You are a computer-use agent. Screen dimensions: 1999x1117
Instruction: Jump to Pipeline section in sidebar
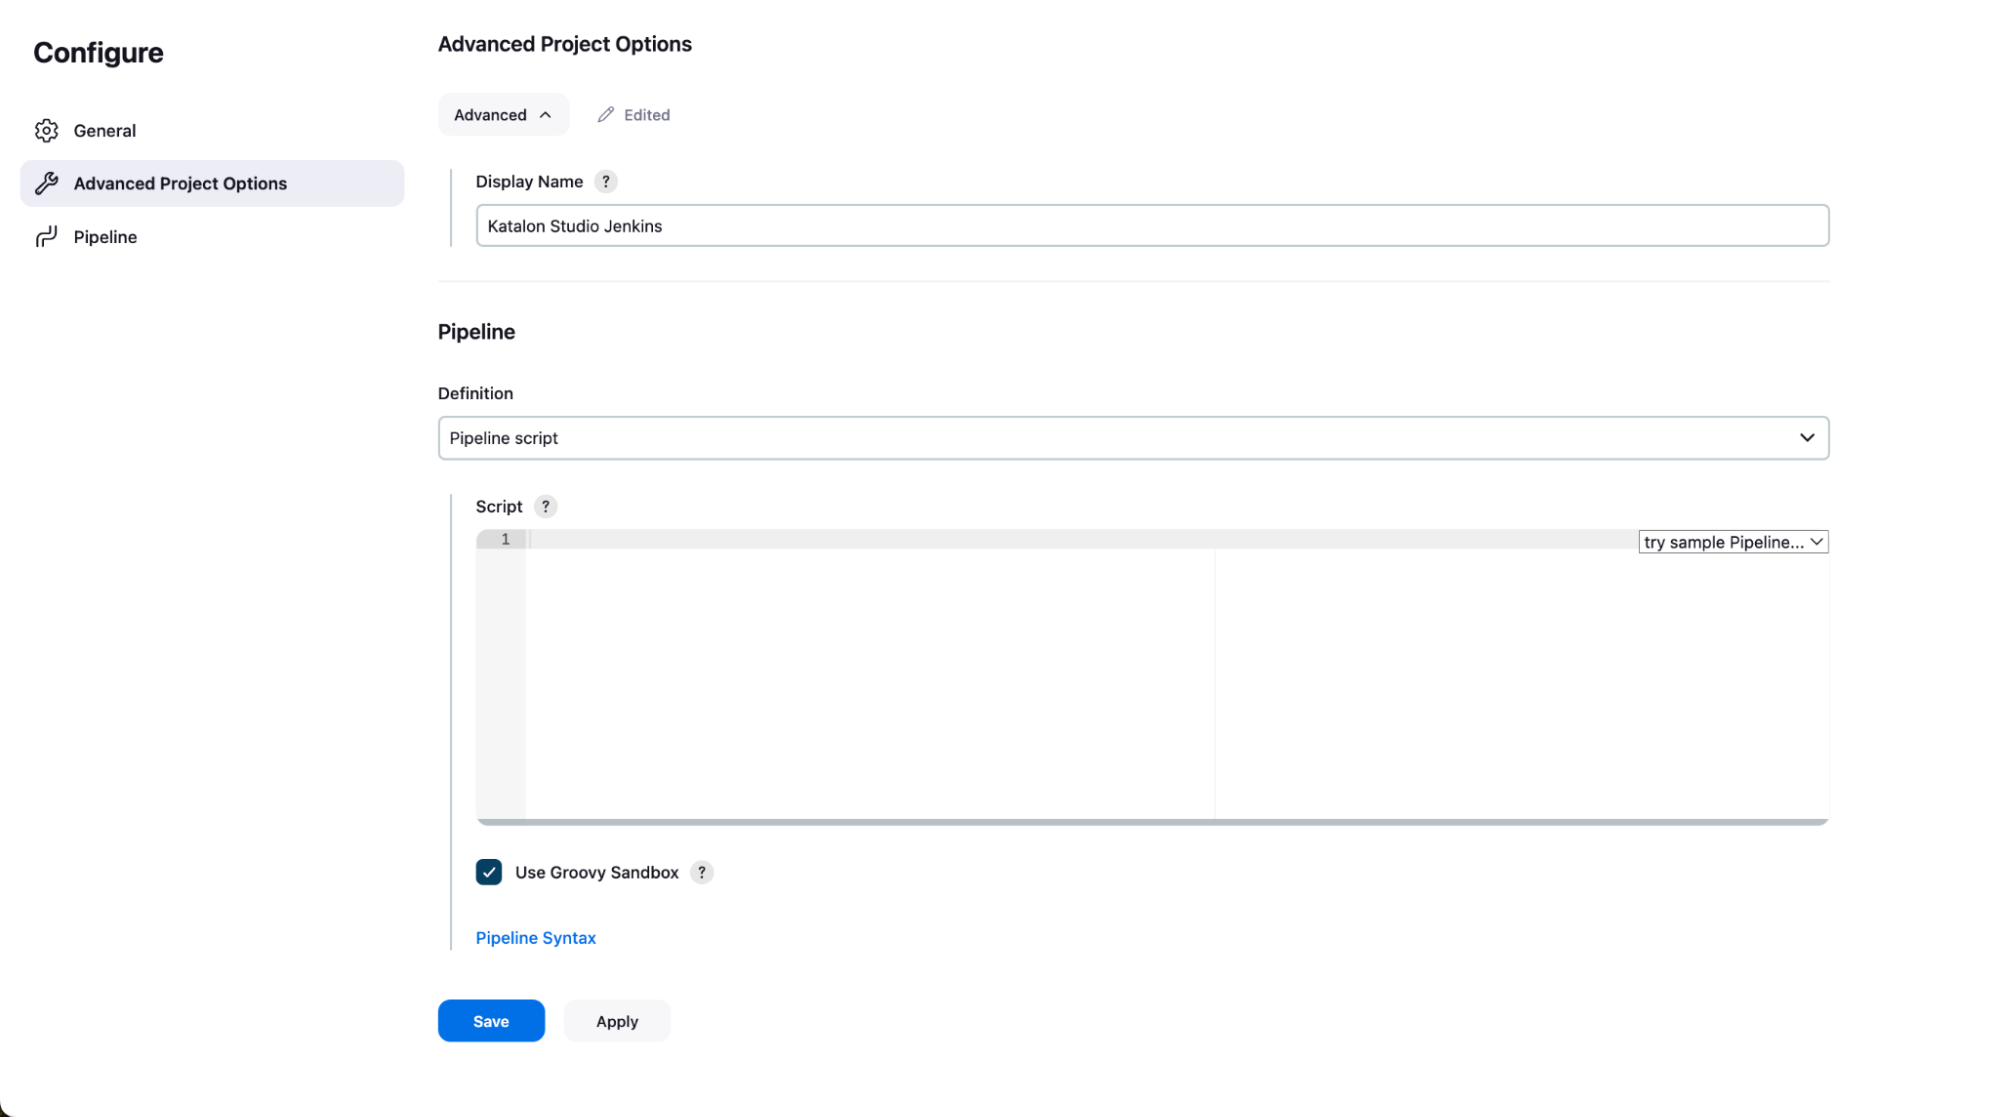coord(212,237)
